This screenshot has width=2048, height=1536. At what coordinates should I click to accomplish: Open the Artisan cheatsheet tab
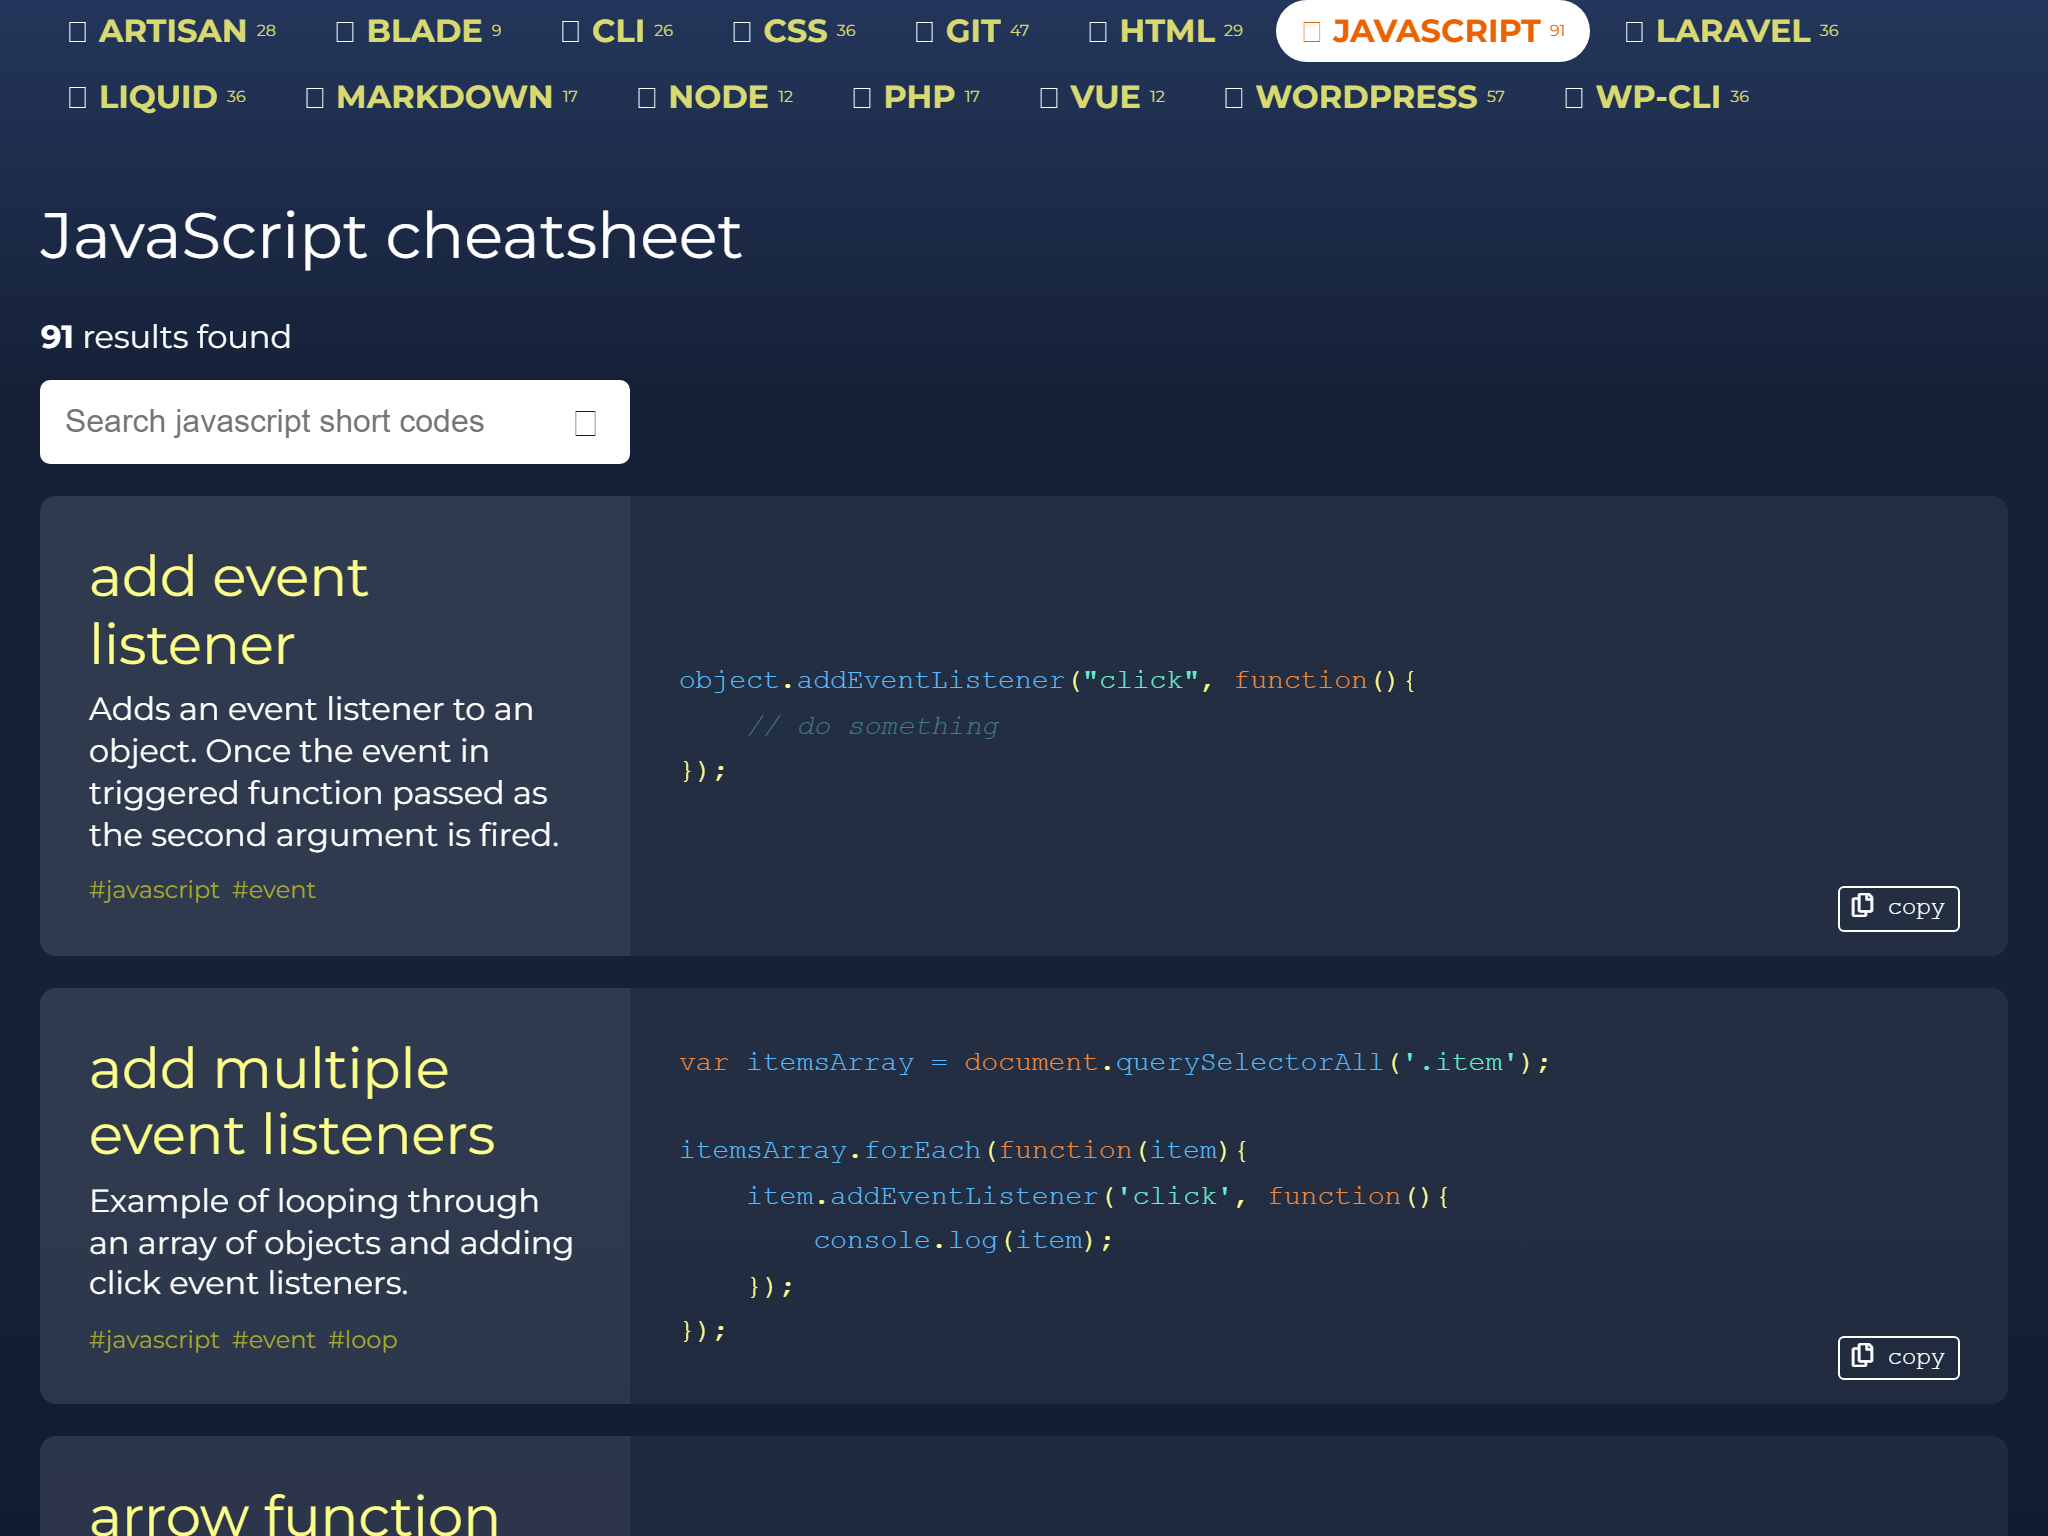tap(172, 31)
